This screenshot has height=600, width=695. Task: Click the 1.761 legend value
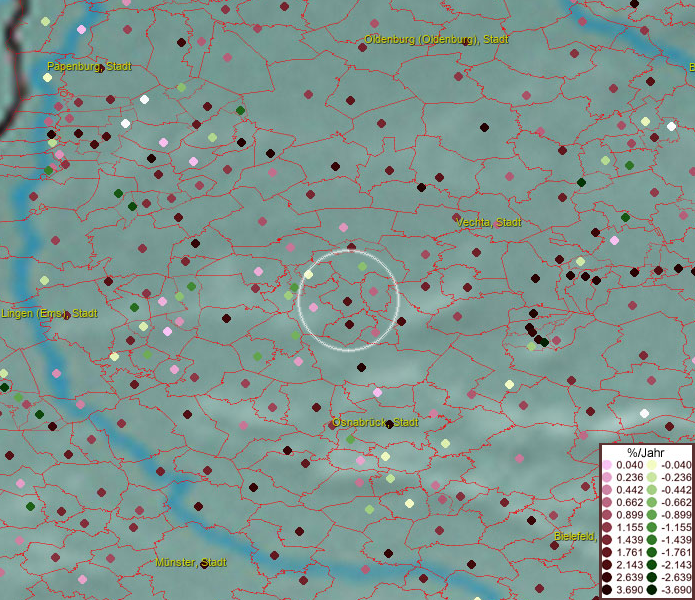pos(629,552)
